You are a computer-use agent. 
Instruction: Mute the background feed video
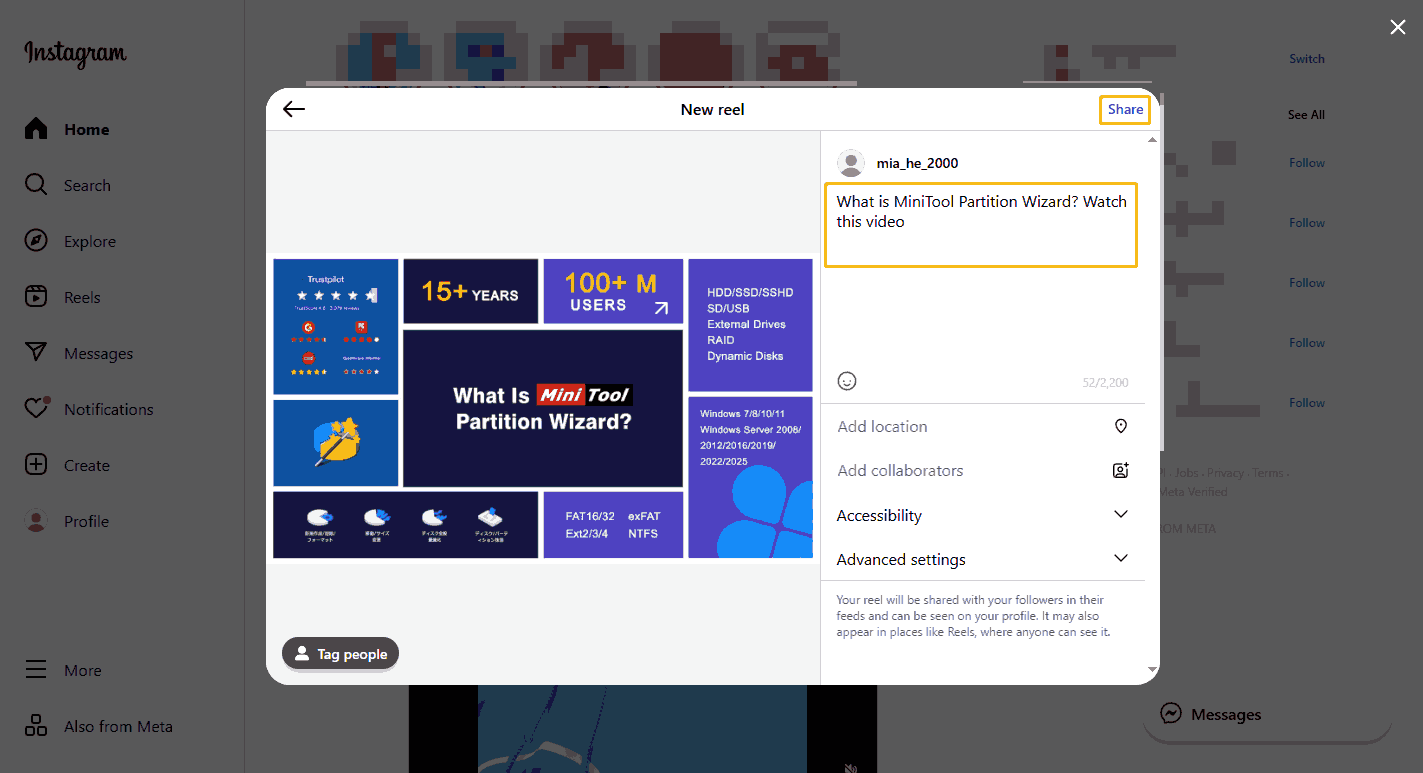[x=851, y=767]
